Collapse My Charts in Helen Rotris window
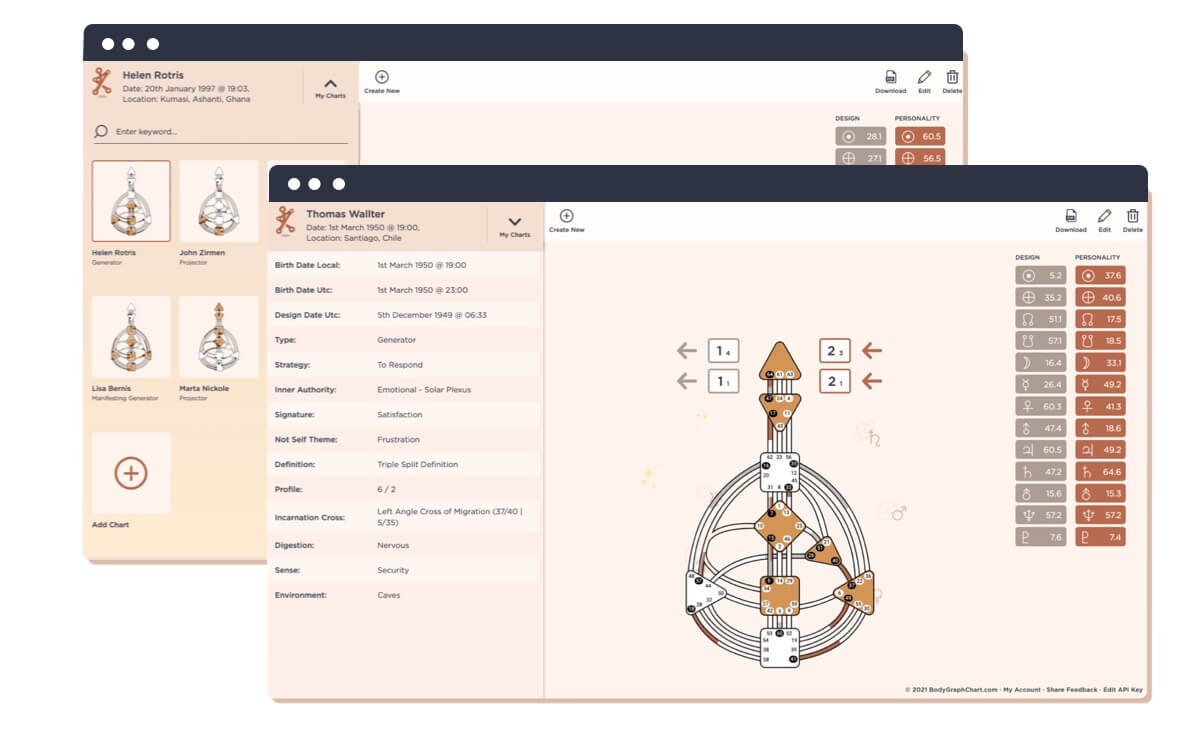1200x738 pixels. pos(329,85)
